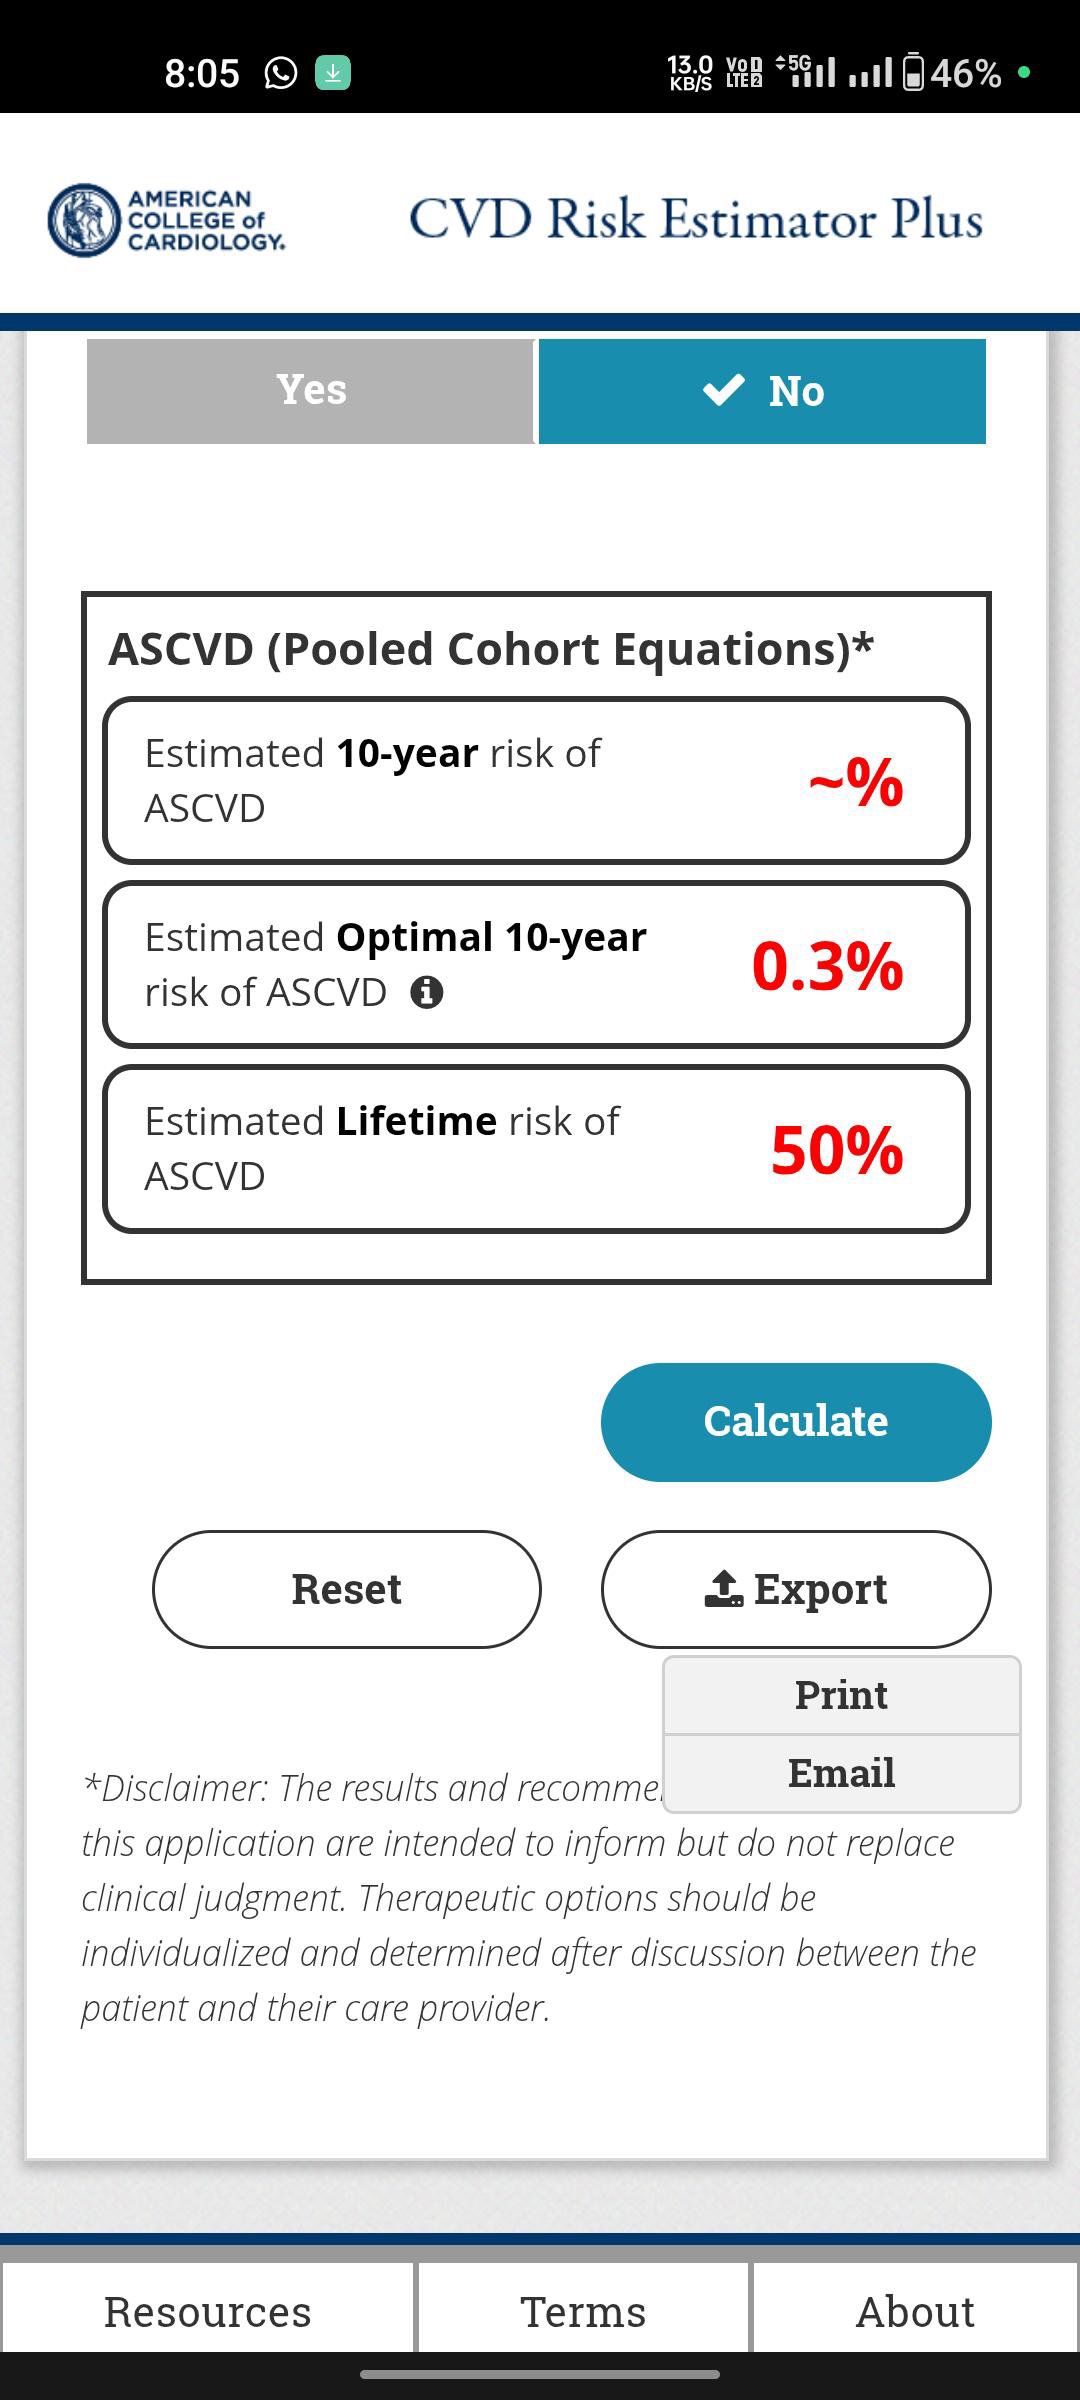Choose Print from the Export menu
Viewport: 1080px width, 2400px height.
point(841,1695)
